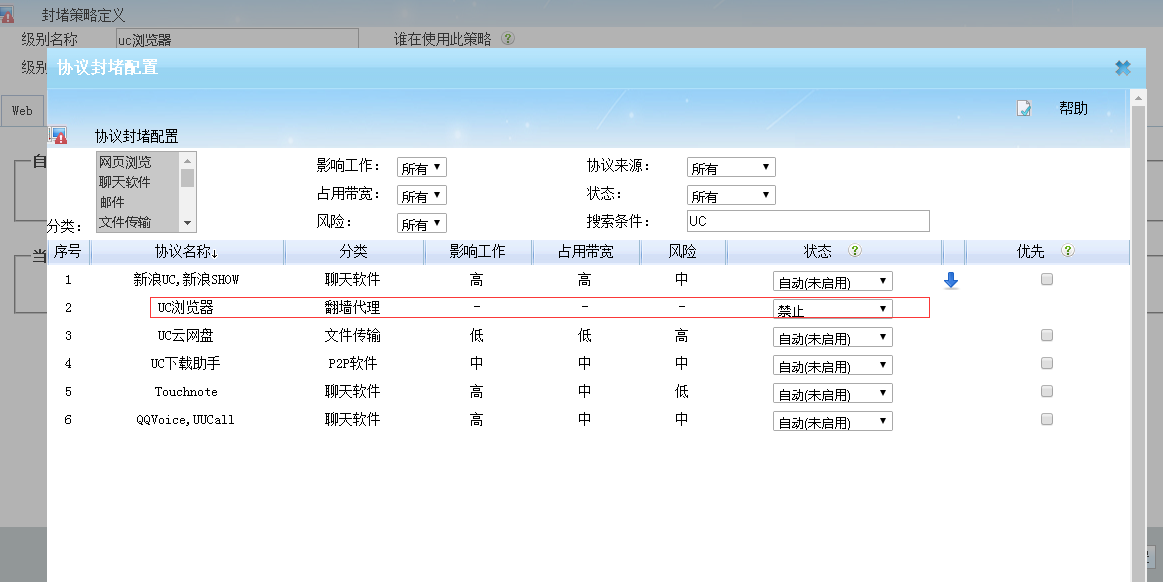Choose 文件传输 from the 分类 list
This screenshot has height=582, width=1163.
(125, 222)
